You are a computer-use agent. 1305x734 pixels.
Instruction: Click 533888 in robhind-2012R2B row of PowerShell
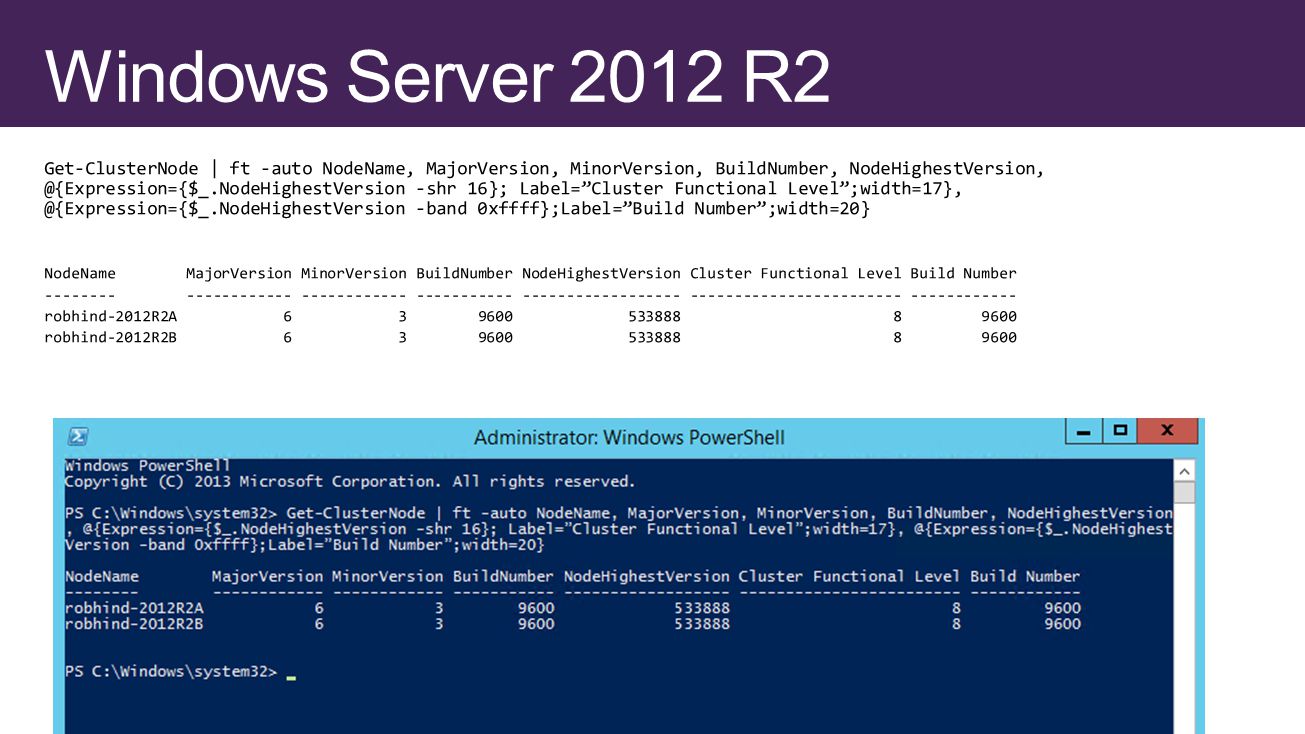coord(702,624)
